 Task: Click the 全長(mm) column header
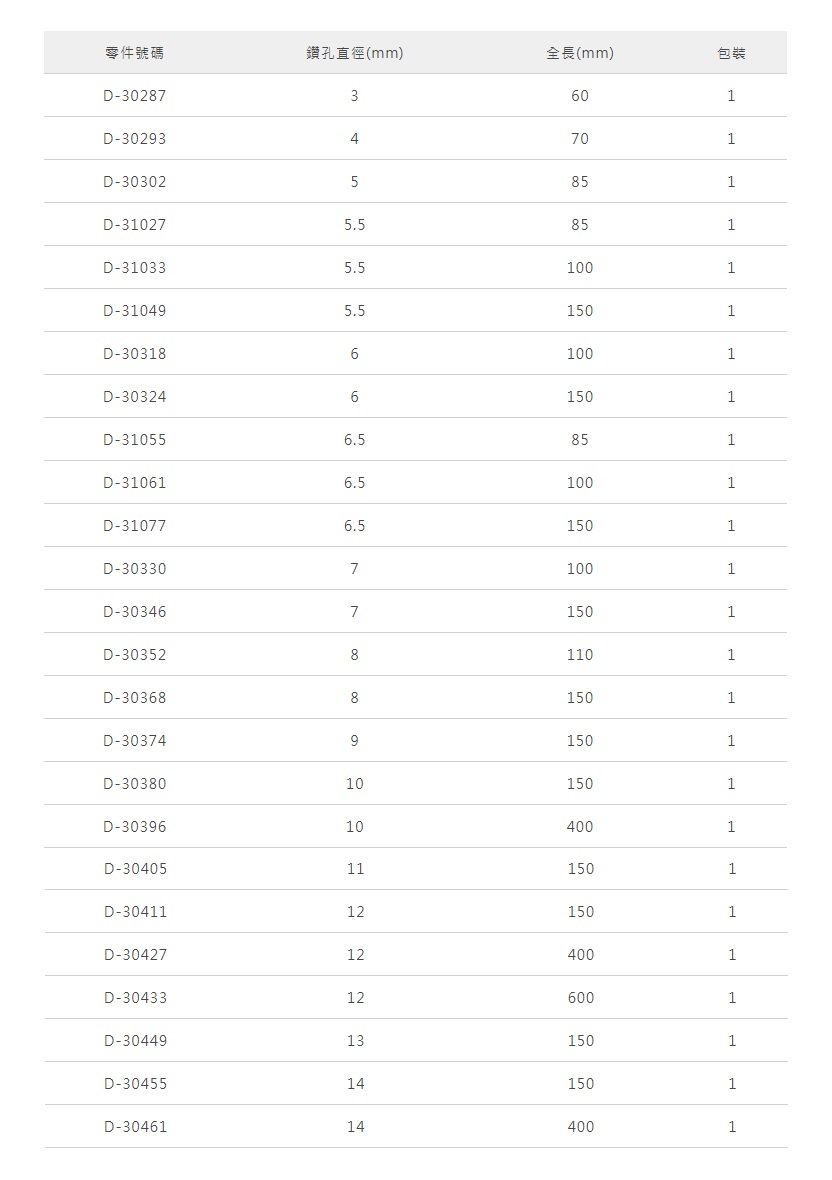pos(580,53)
